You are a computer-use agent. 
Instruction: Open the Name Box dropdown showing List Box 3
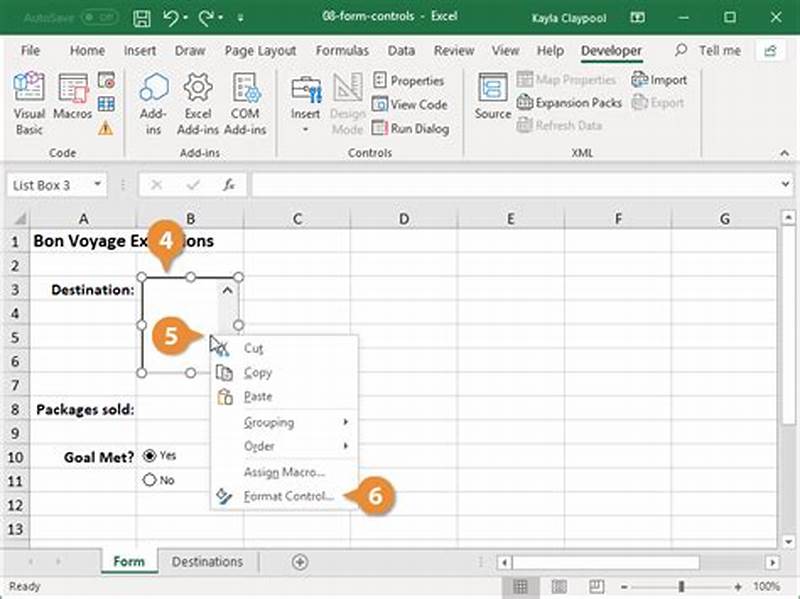pyautogui.click(x=96, y=184)
